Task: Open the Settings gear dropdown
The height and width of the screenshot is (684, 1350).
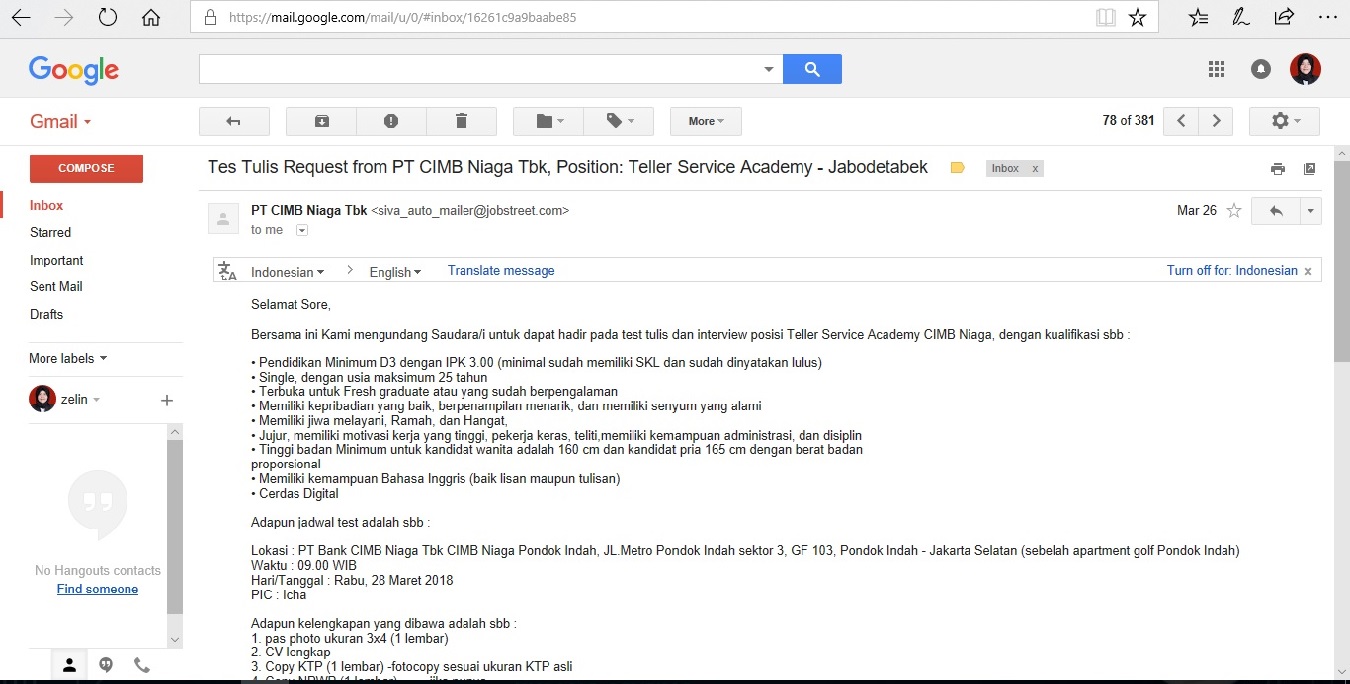Action: pyautogui.click(x=1285, y=121)
